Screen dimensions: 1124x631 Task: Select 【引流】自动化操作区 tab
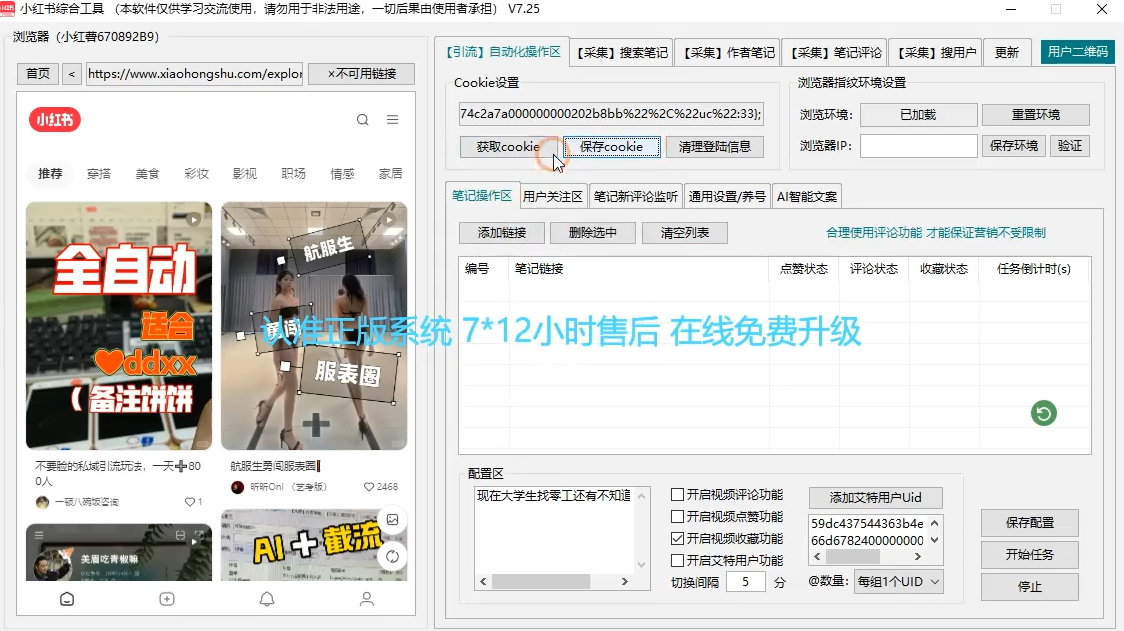pyautogui.click(x=503, y=52)
